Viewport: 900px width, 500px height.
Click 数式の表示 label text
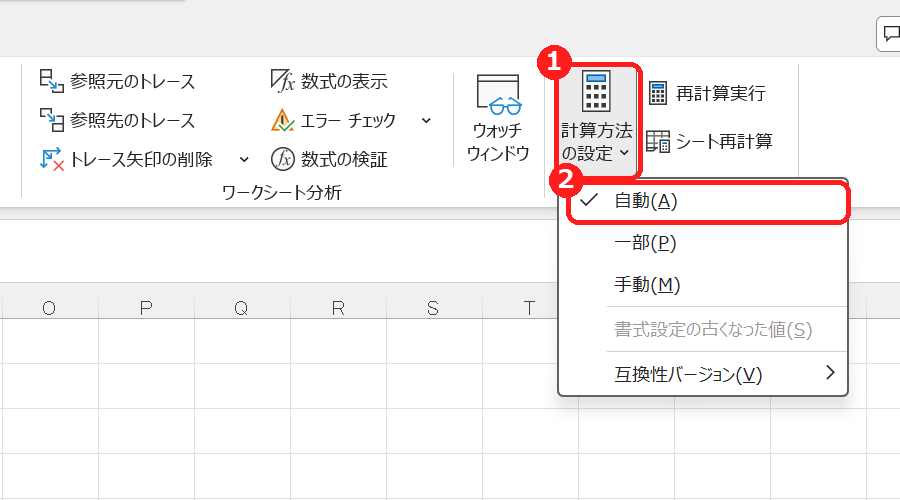pos(344,82)
